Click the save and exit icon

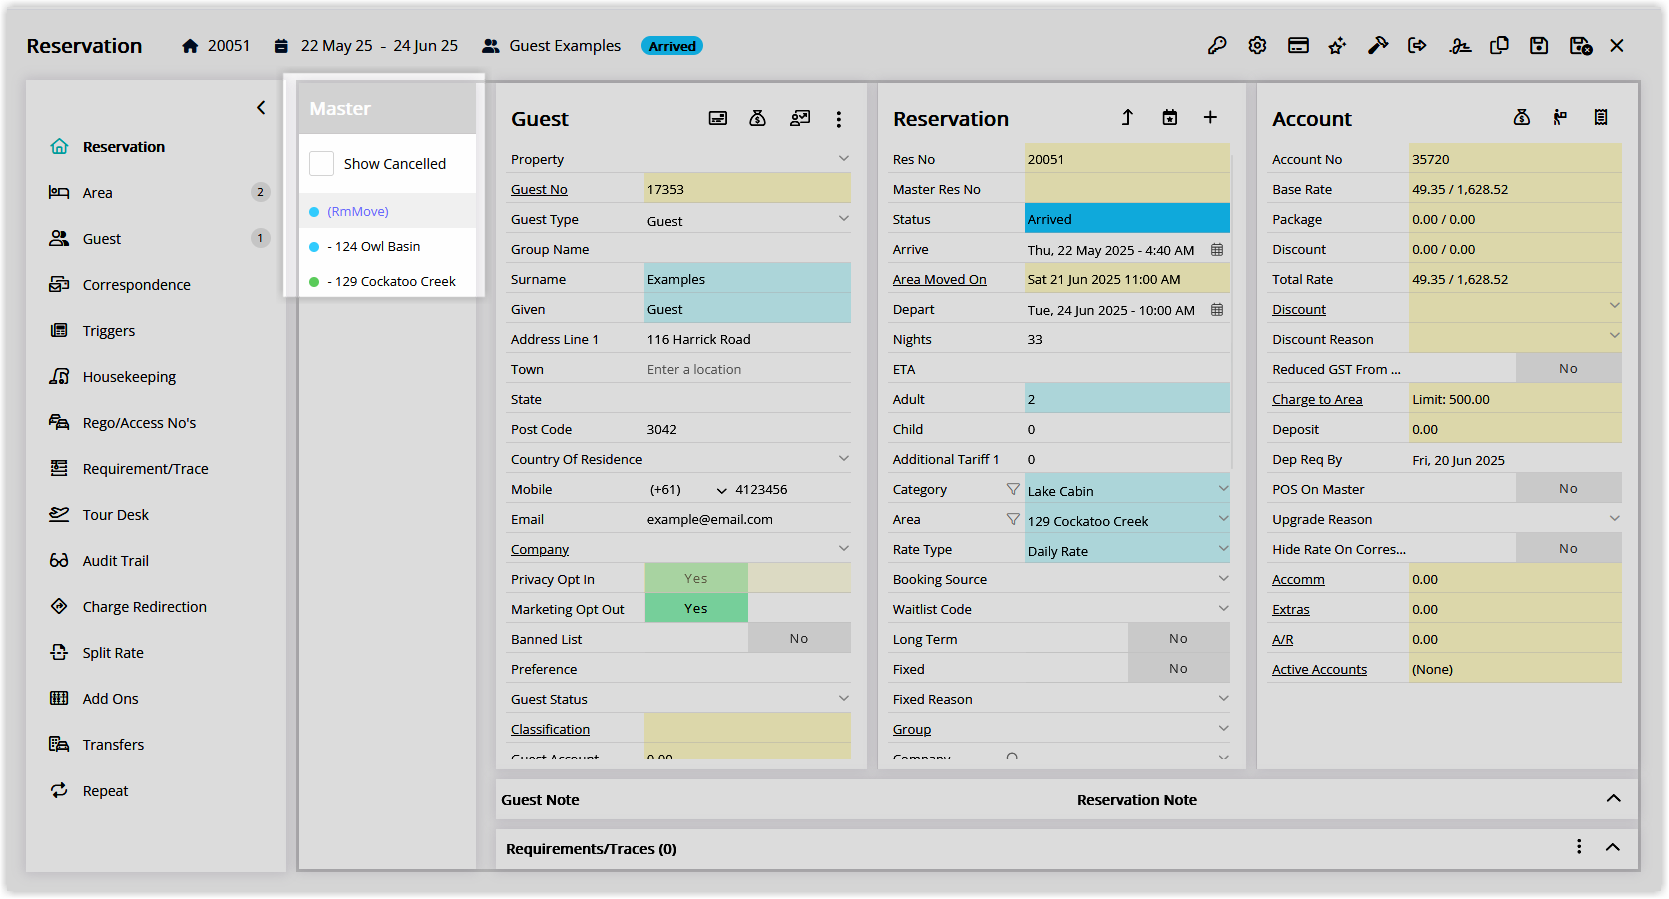1580,46
